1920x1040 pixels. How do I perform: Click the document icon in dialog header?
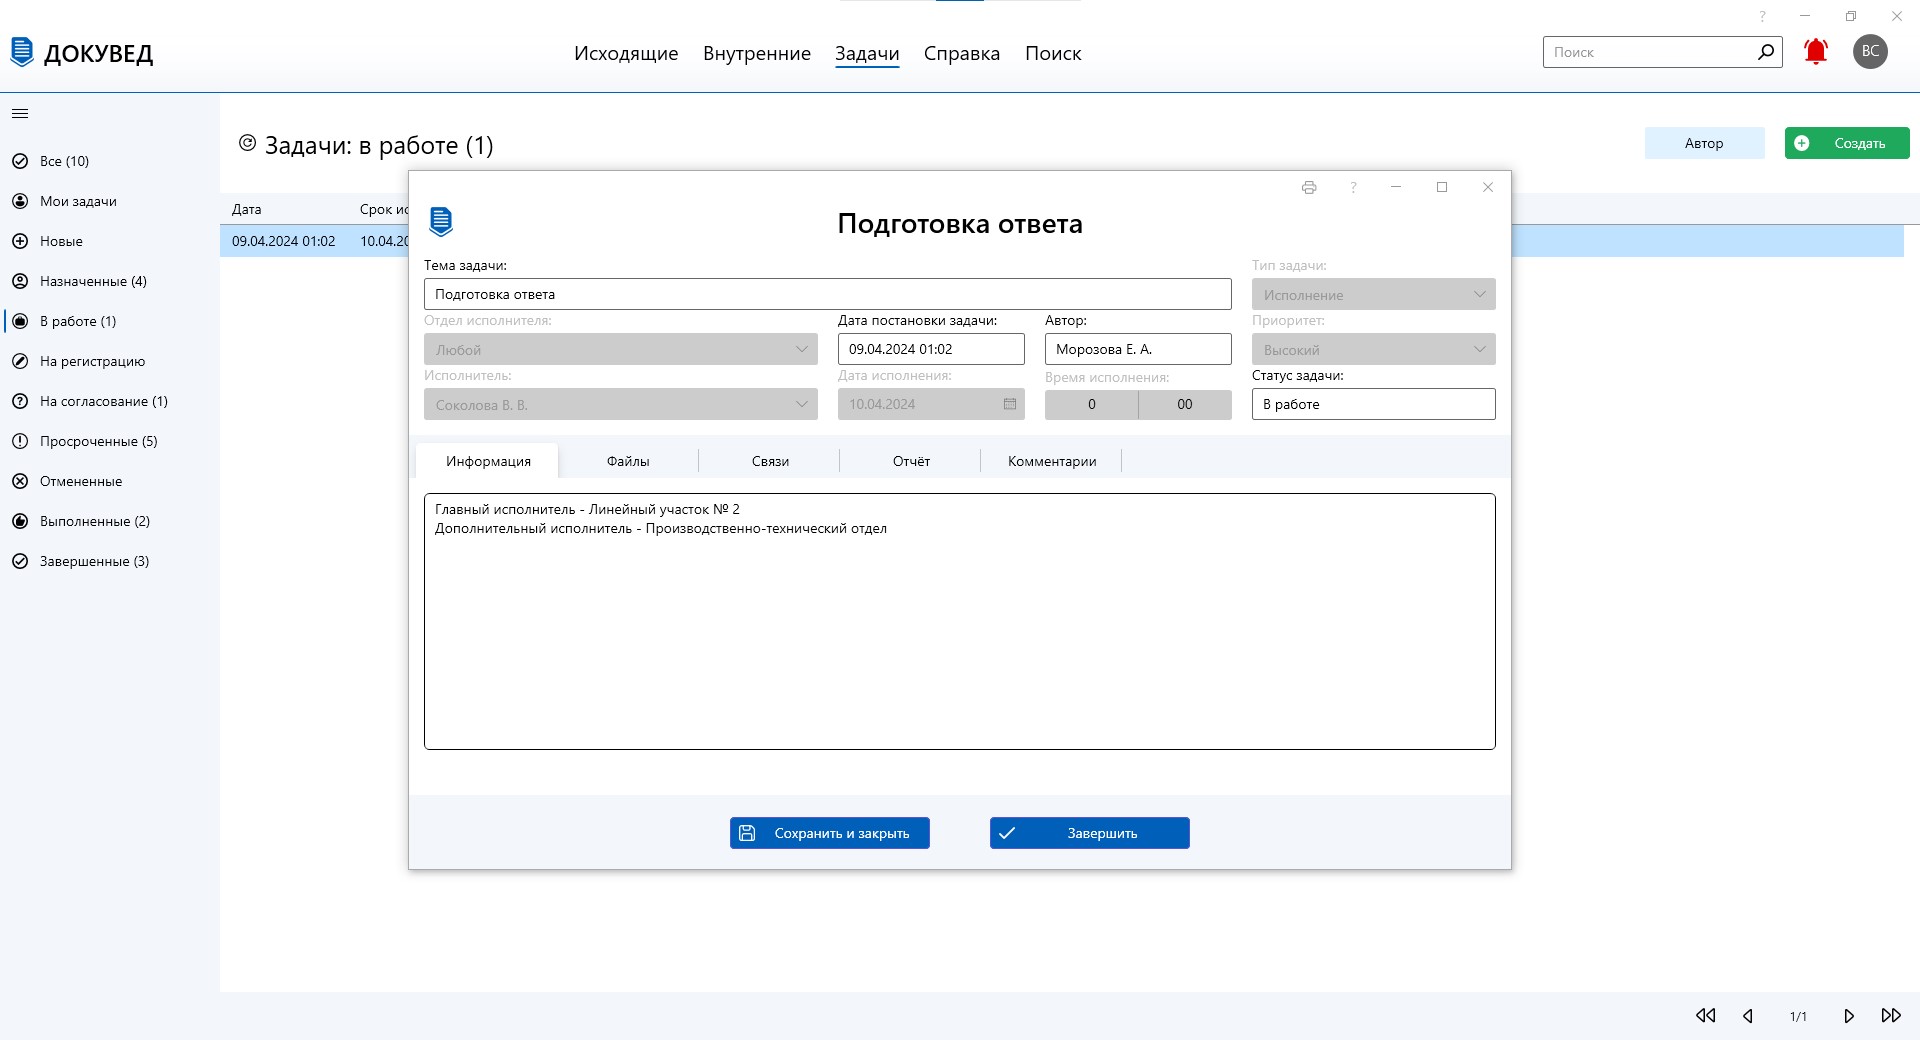[x=441, y=221]
